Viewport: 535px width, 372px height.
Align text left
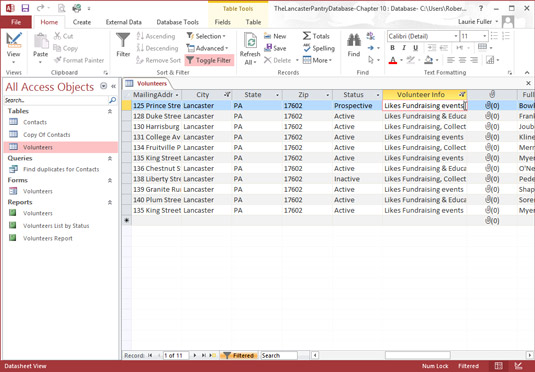coord(451,60)
